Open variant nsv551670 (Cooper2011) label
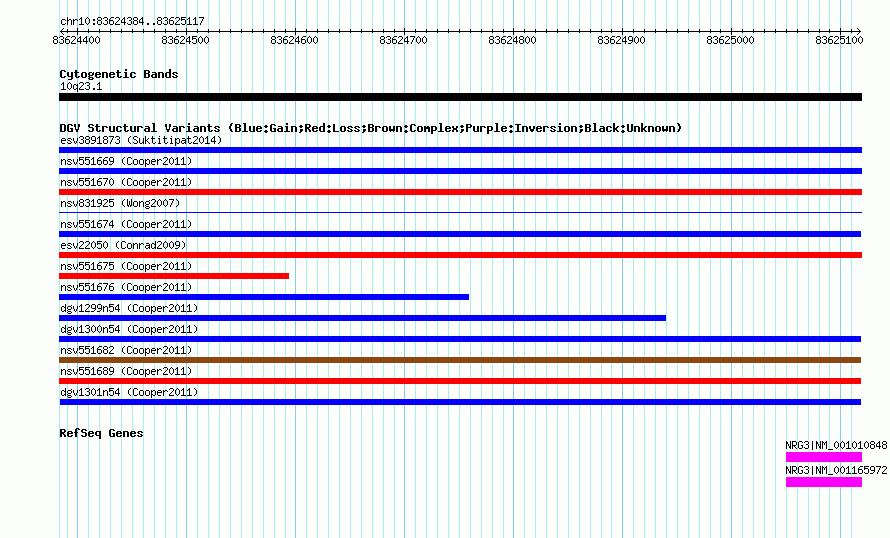The height and width of the screenshot is (538, 890). click(126, 182)
